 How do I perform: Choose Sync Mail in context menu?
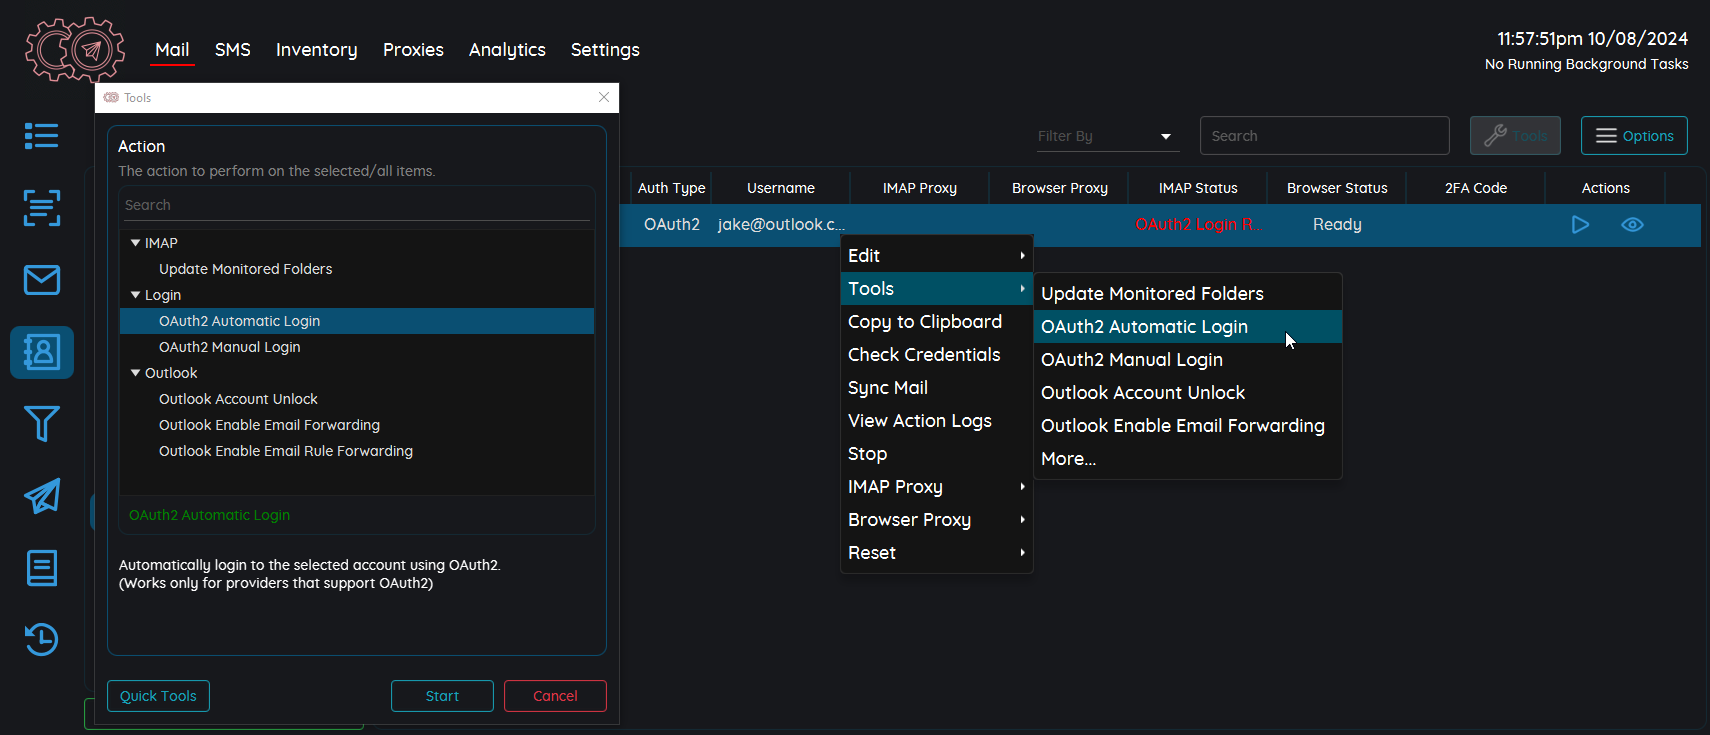tap(936, 388)
